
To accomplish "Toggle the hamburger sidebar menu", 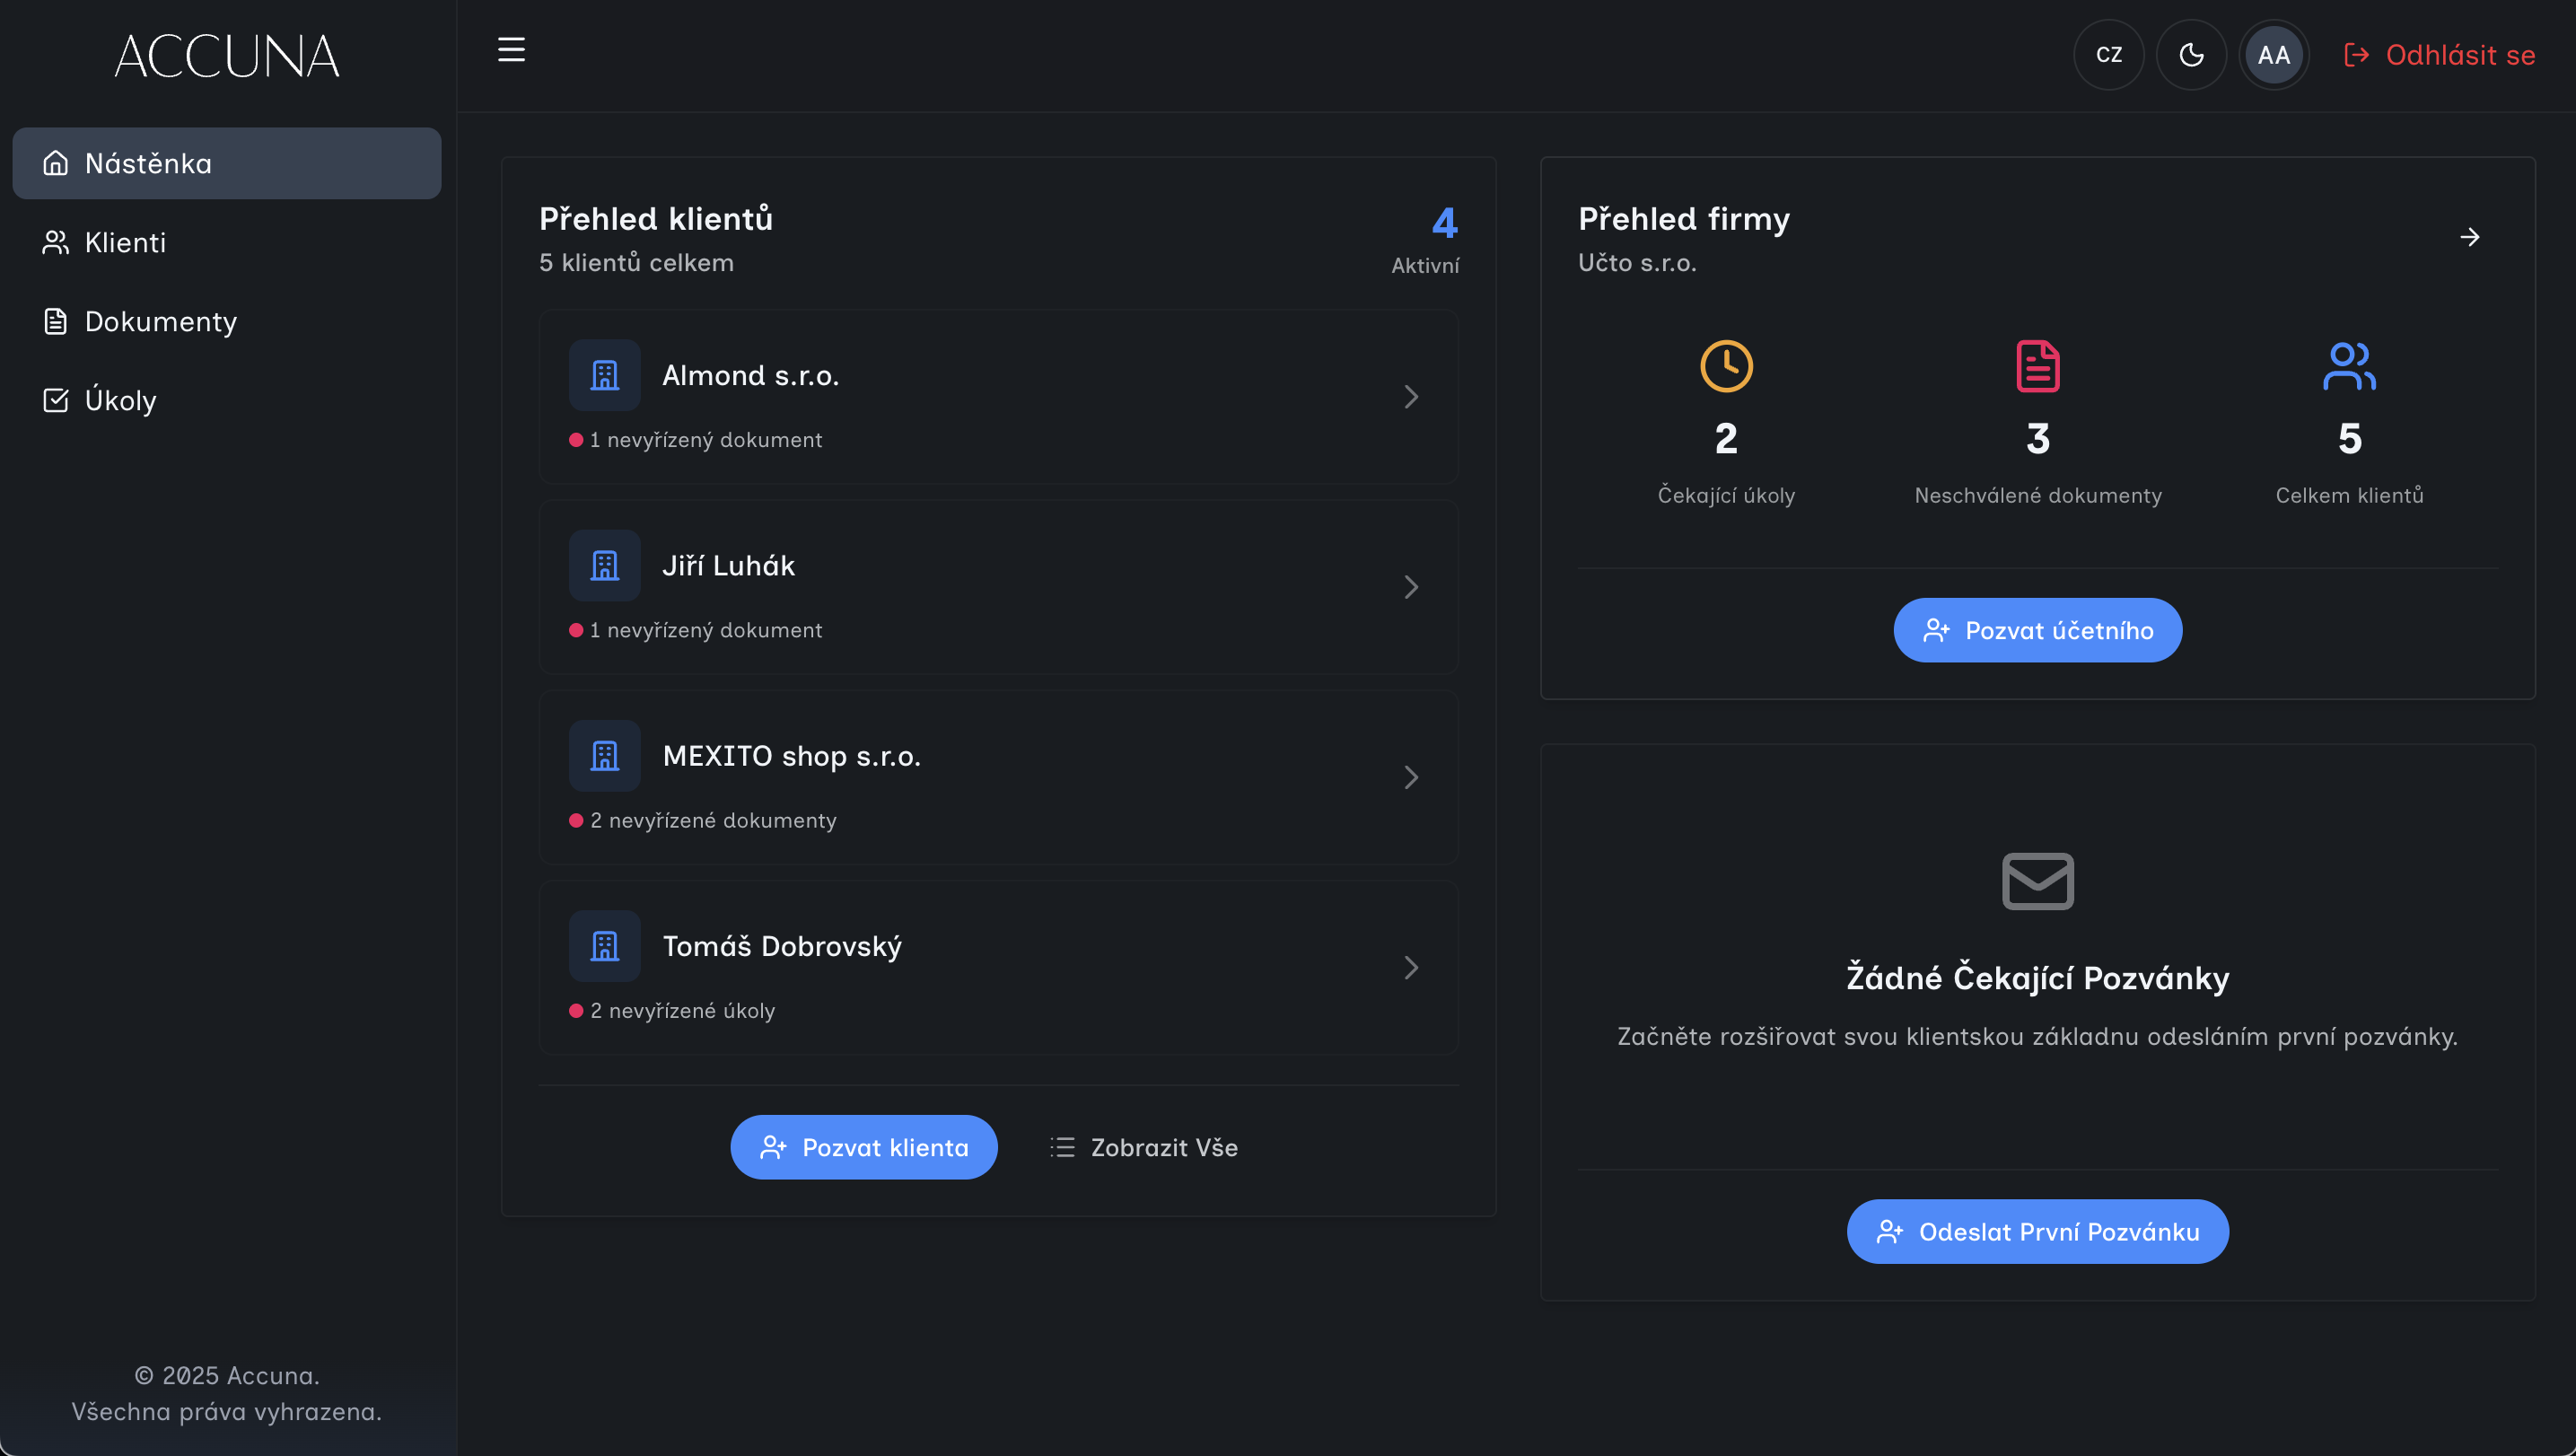I will click(x=511, y=50).
